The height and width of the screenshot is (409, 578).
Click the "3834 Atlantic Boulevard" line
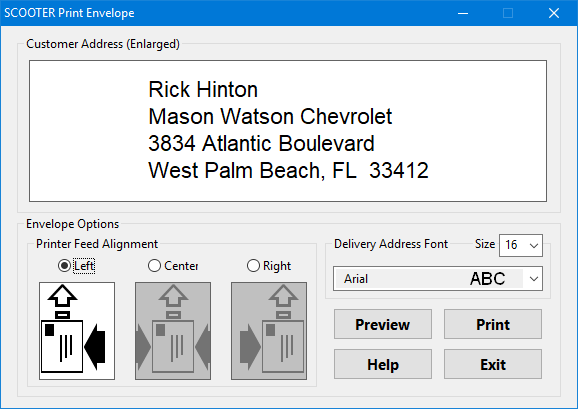click(261, 143)
